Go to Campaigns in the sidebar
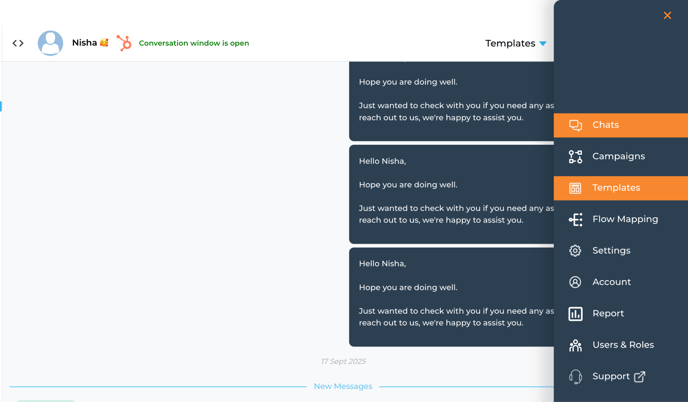688x402 pixels. 621,157
